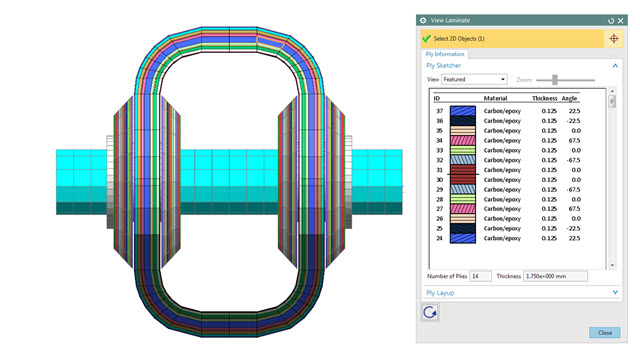This screenshot has height=360, width=640.
Task: Open the View dropdown showing Featured
Action: [x=474, y=80]
